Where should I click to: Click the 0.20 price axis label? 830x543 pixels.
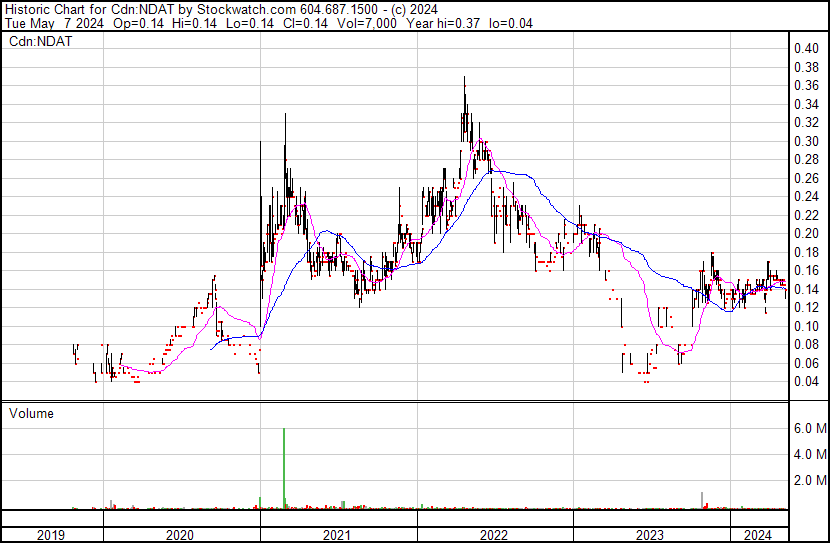tap(806, 233)
